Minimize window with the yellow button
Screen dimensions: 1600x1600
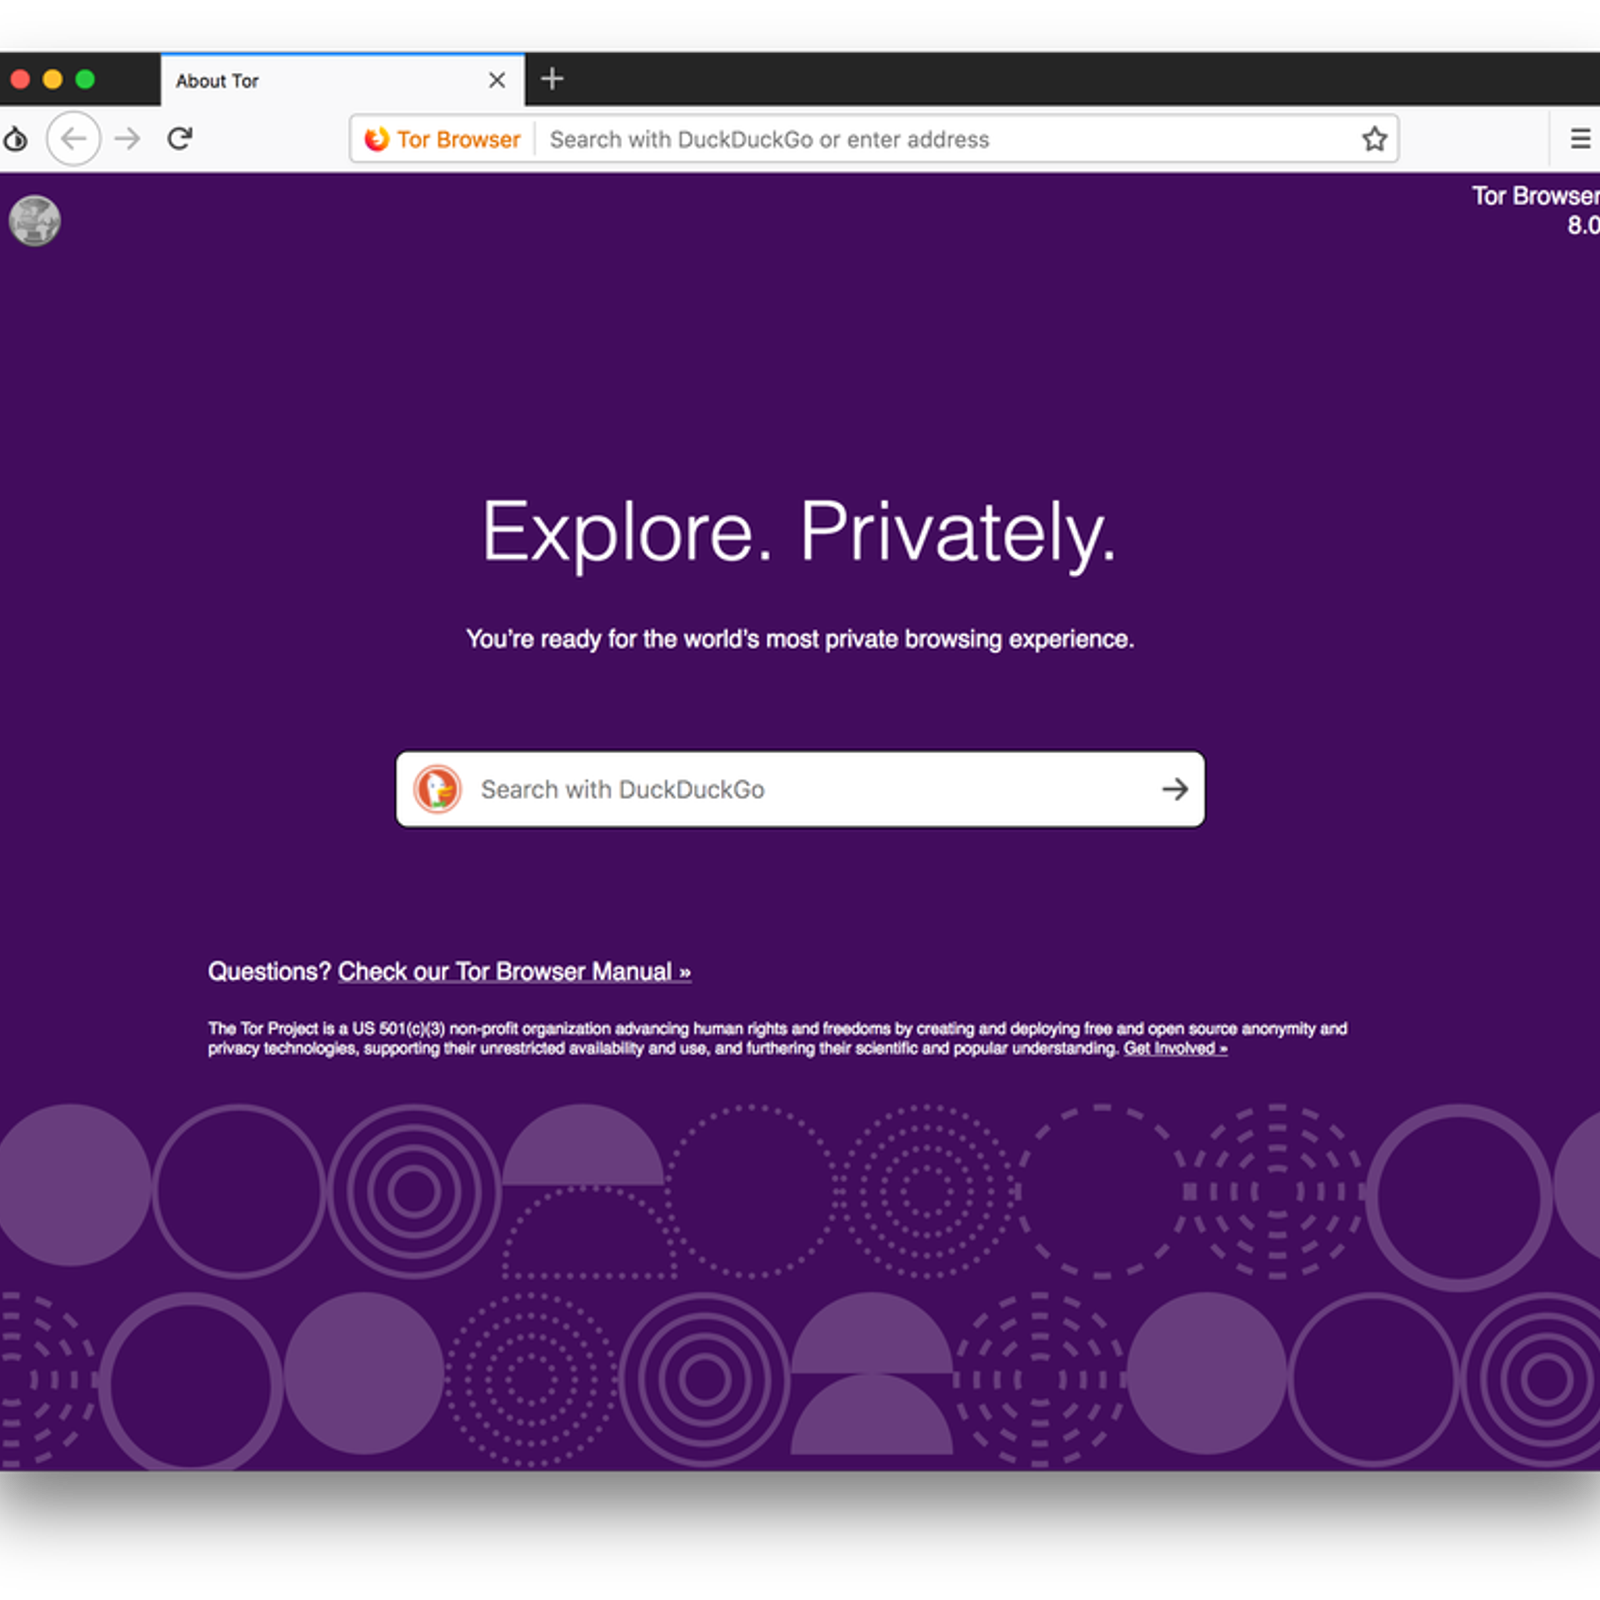point(53,79)
